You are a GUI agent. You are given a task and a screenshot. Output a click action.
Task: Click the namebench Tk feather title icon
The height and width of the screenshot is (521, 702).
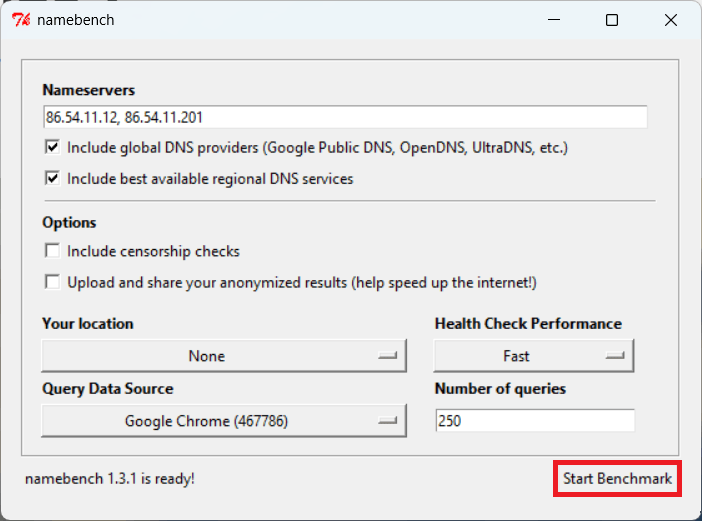point(21,20)
